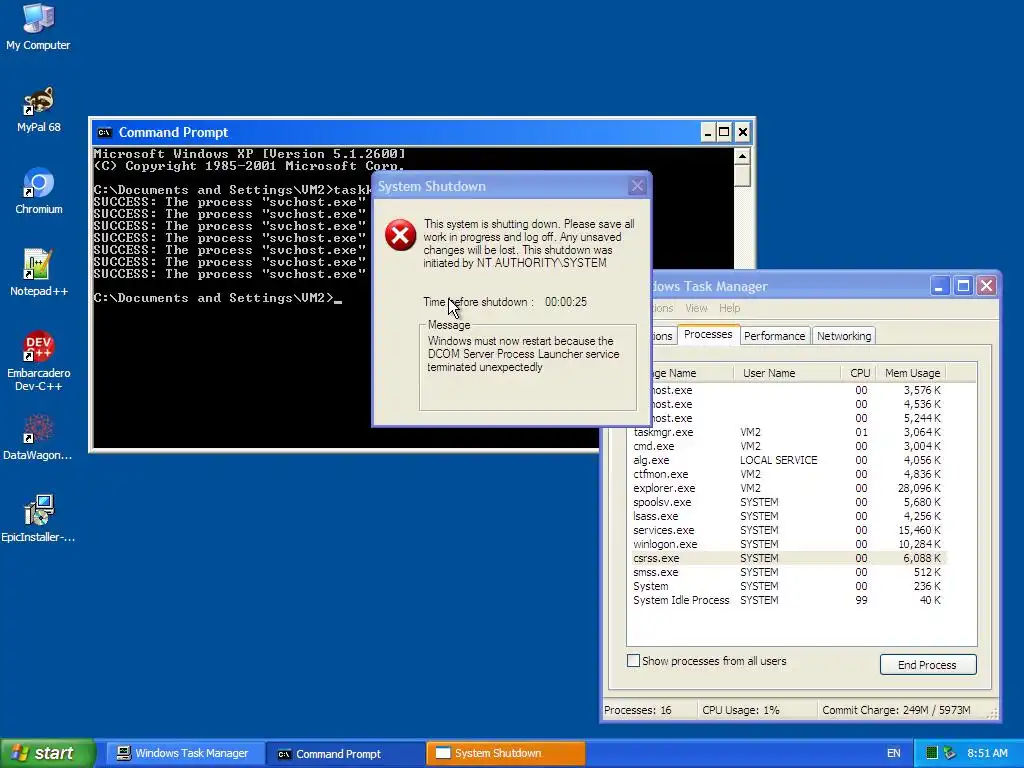This screenshot has height=768, width=1024.
Task: Select the spoolsv.exe process row
Action: point(787,502)
